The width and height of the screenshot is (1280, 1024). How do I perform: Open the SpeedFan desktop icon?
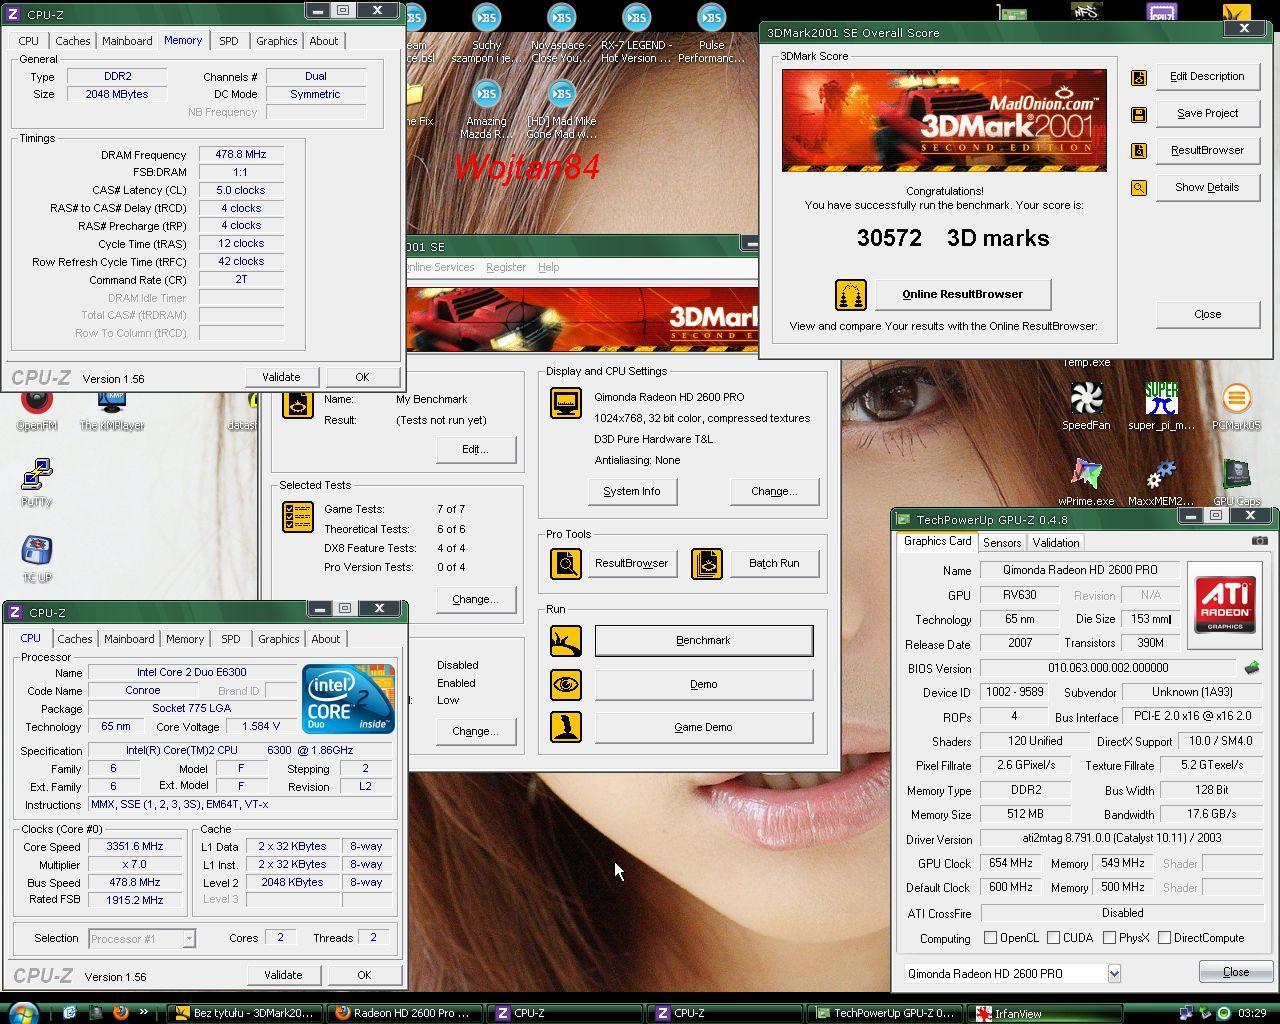pos(1086,405)
